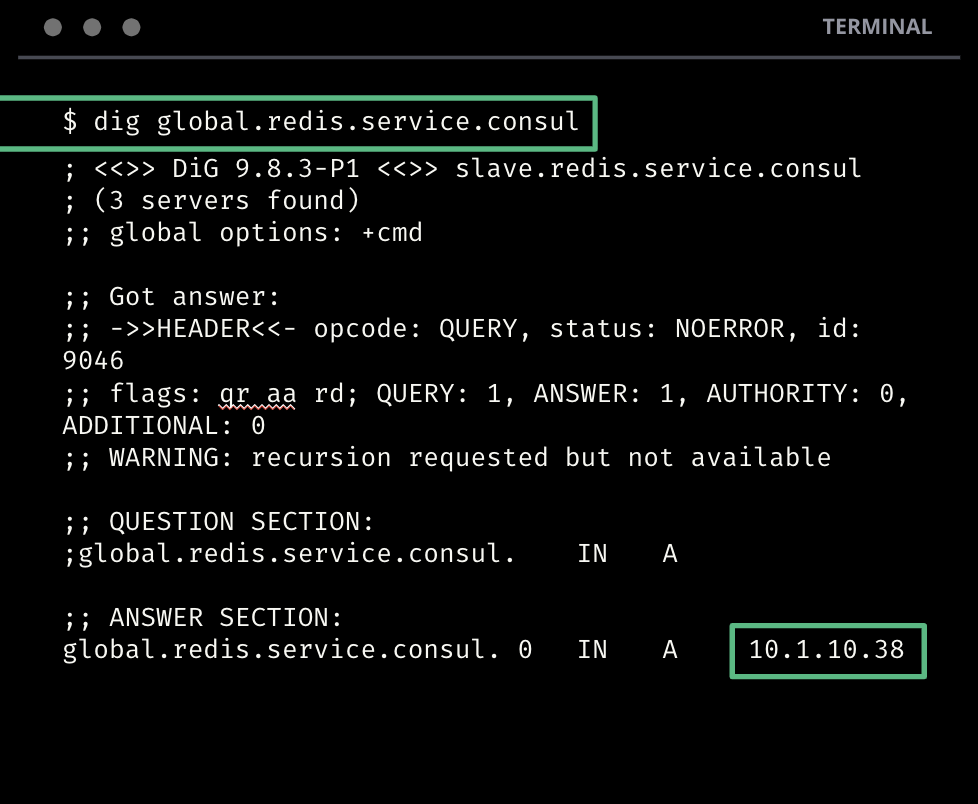Screen dimensions: 978x804
Task: Click slave.redis.service.consul in the DiG banner
Action: [x=658, y=168]
